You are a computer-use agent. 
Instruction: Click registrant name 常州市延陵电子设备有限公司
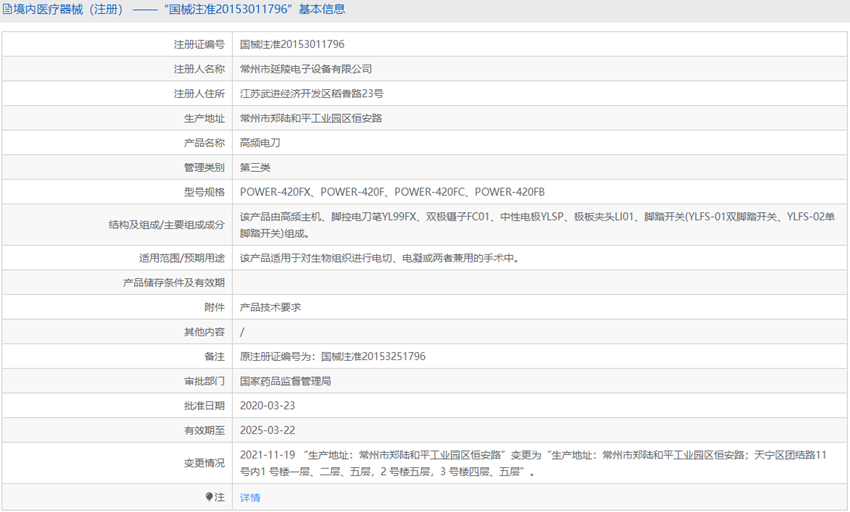tap(306, 69)
